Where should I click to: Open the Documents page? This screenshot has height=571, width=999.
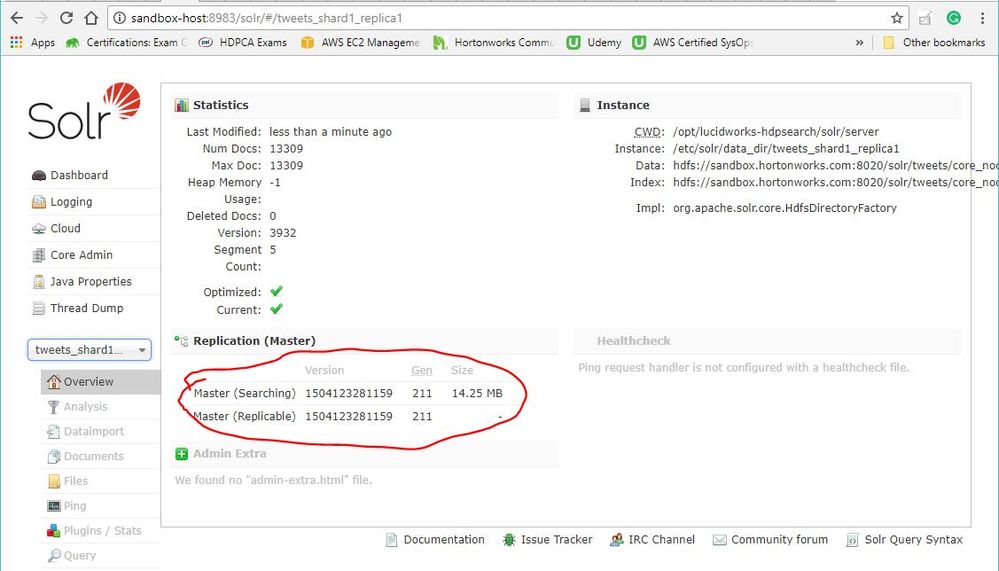(x=94, y=456)
